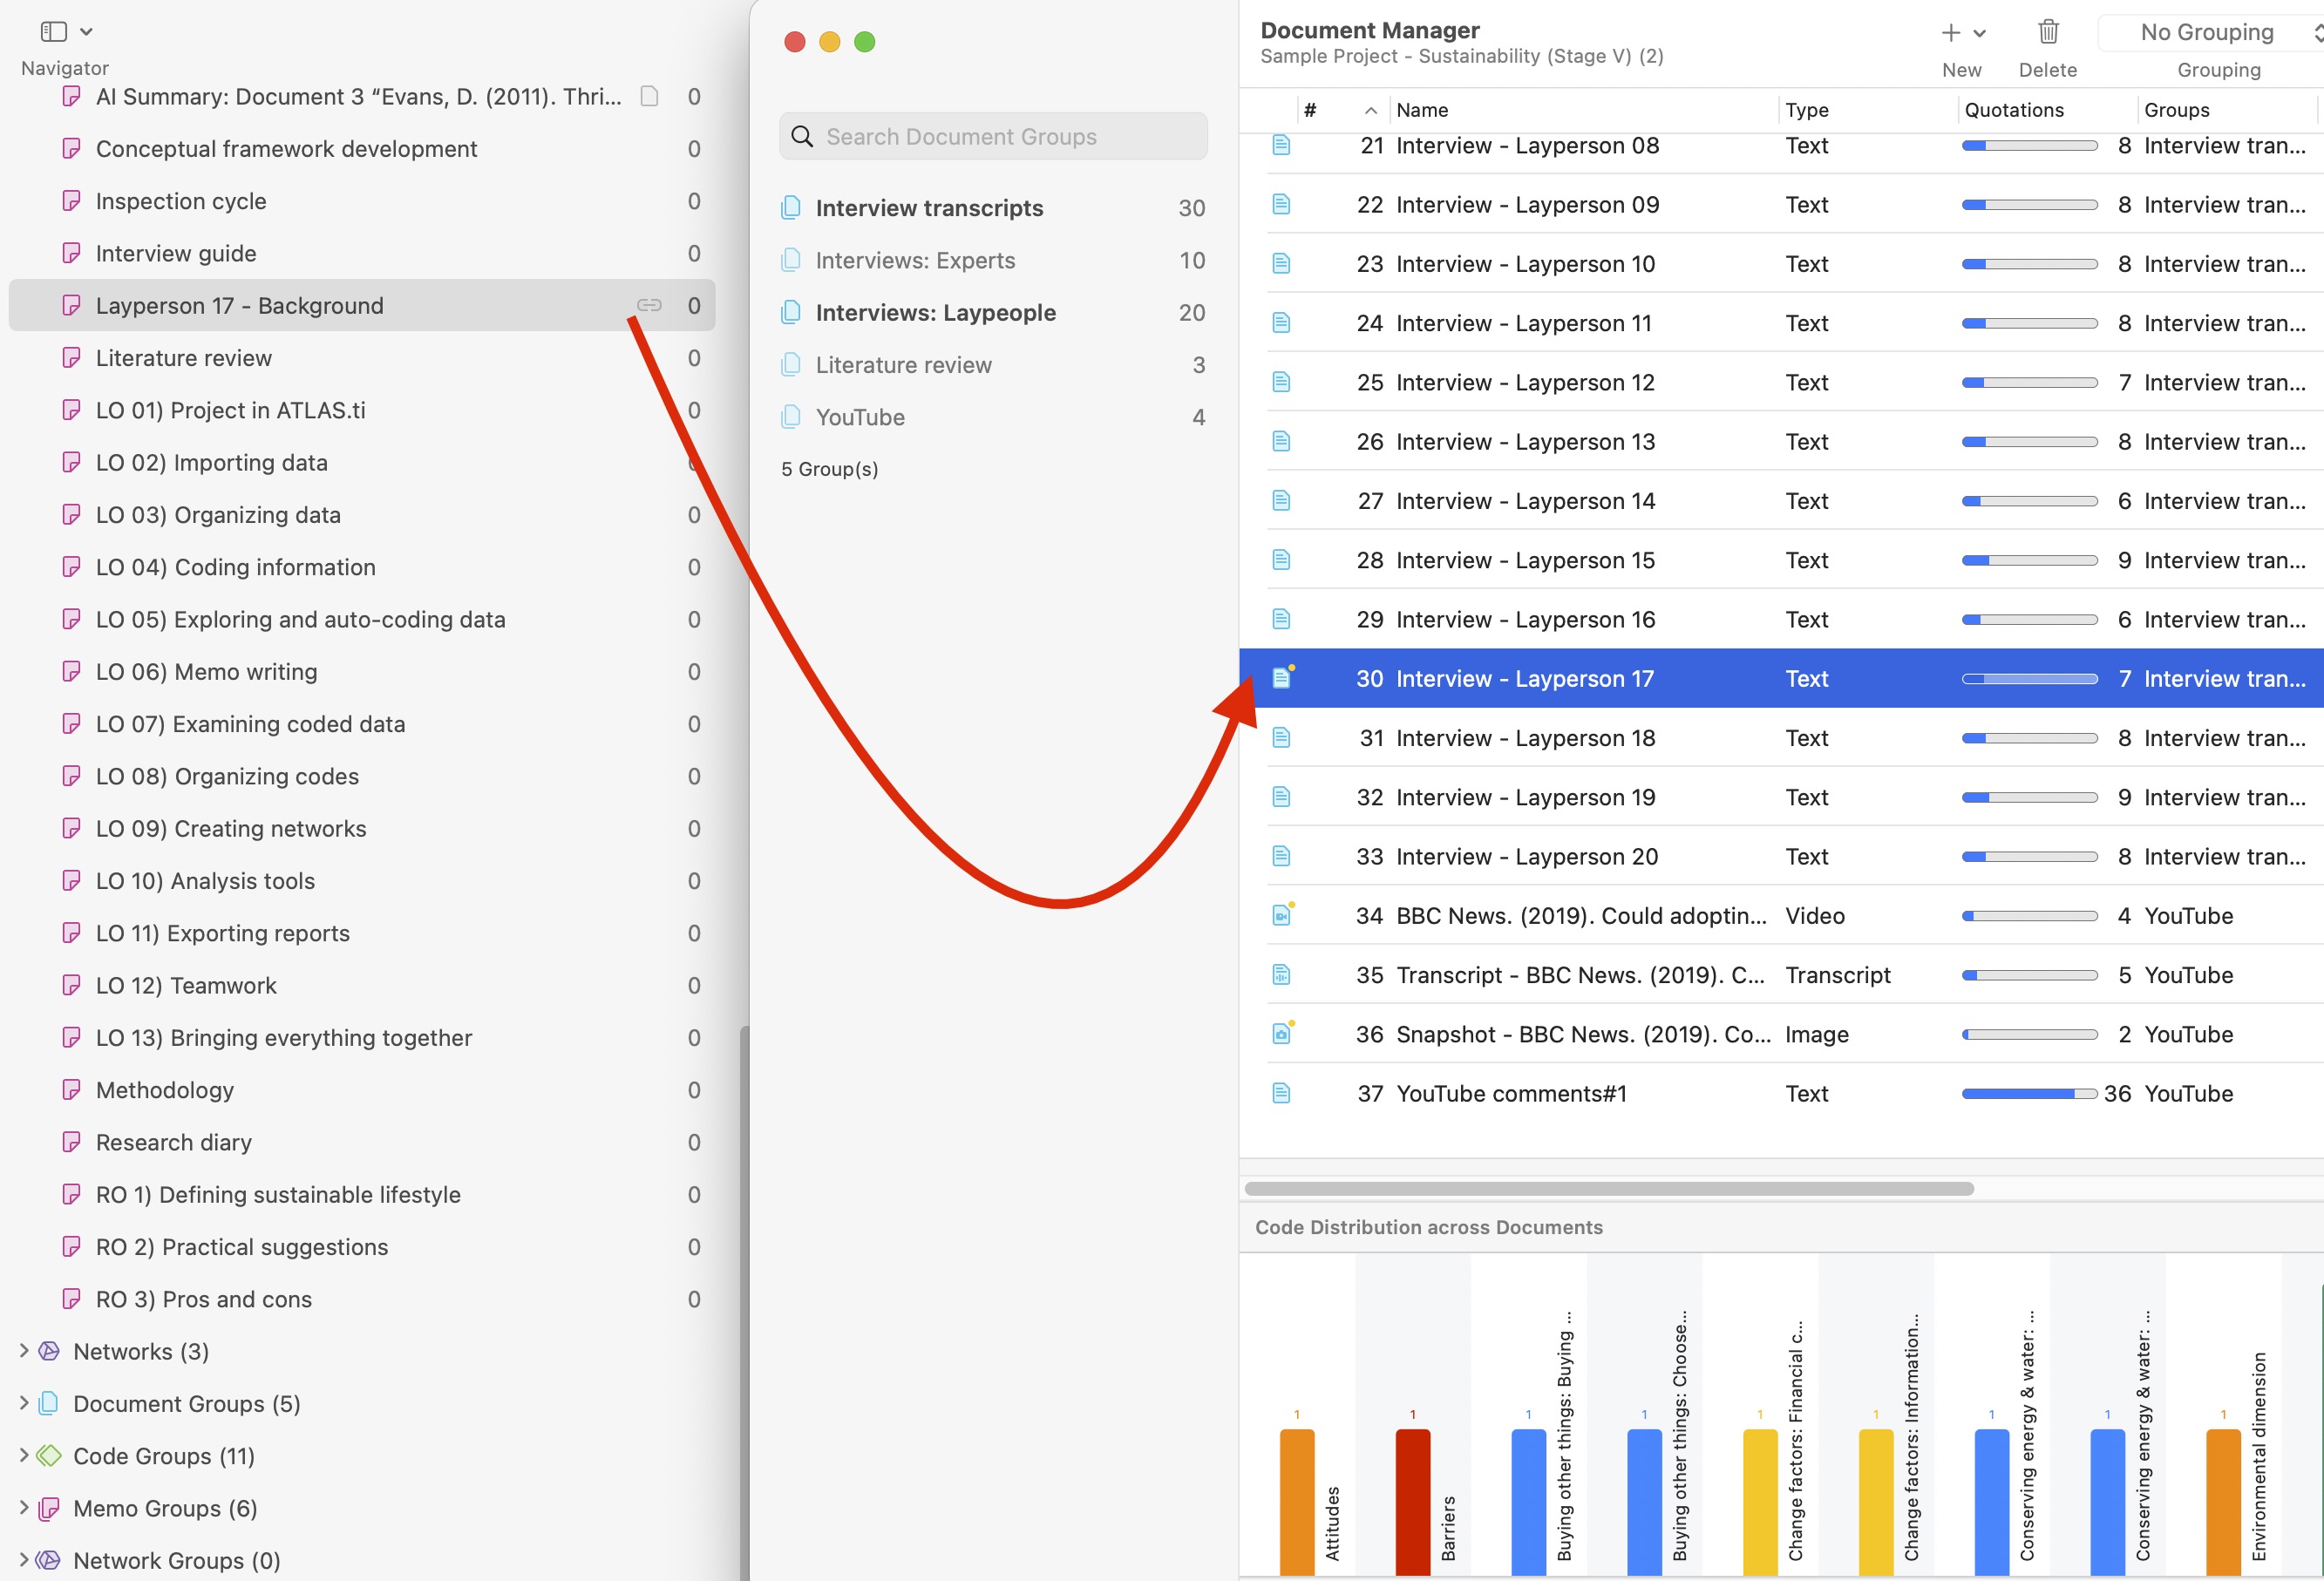Open the sidebar view options chevron
Screen dimensions: 2324x1581
click(87, 32)
